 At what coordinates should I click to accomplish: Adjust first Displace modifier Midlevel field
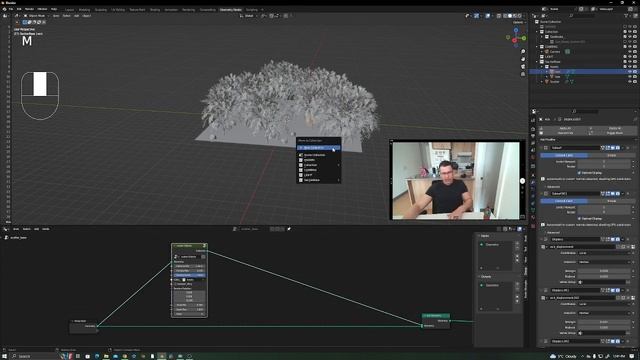pyautogui.click(x=604, y=276)
